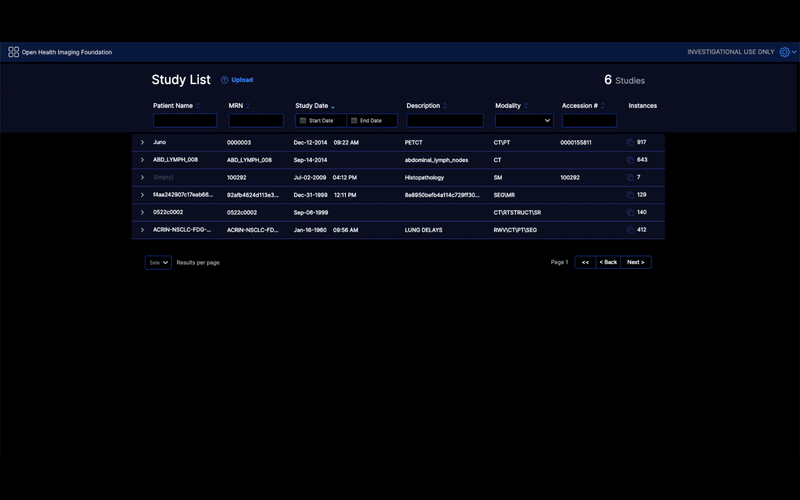The height and width of the screenshot is (500, 800).
Task: Expand the Juno study row
Action: click(142, 143)
